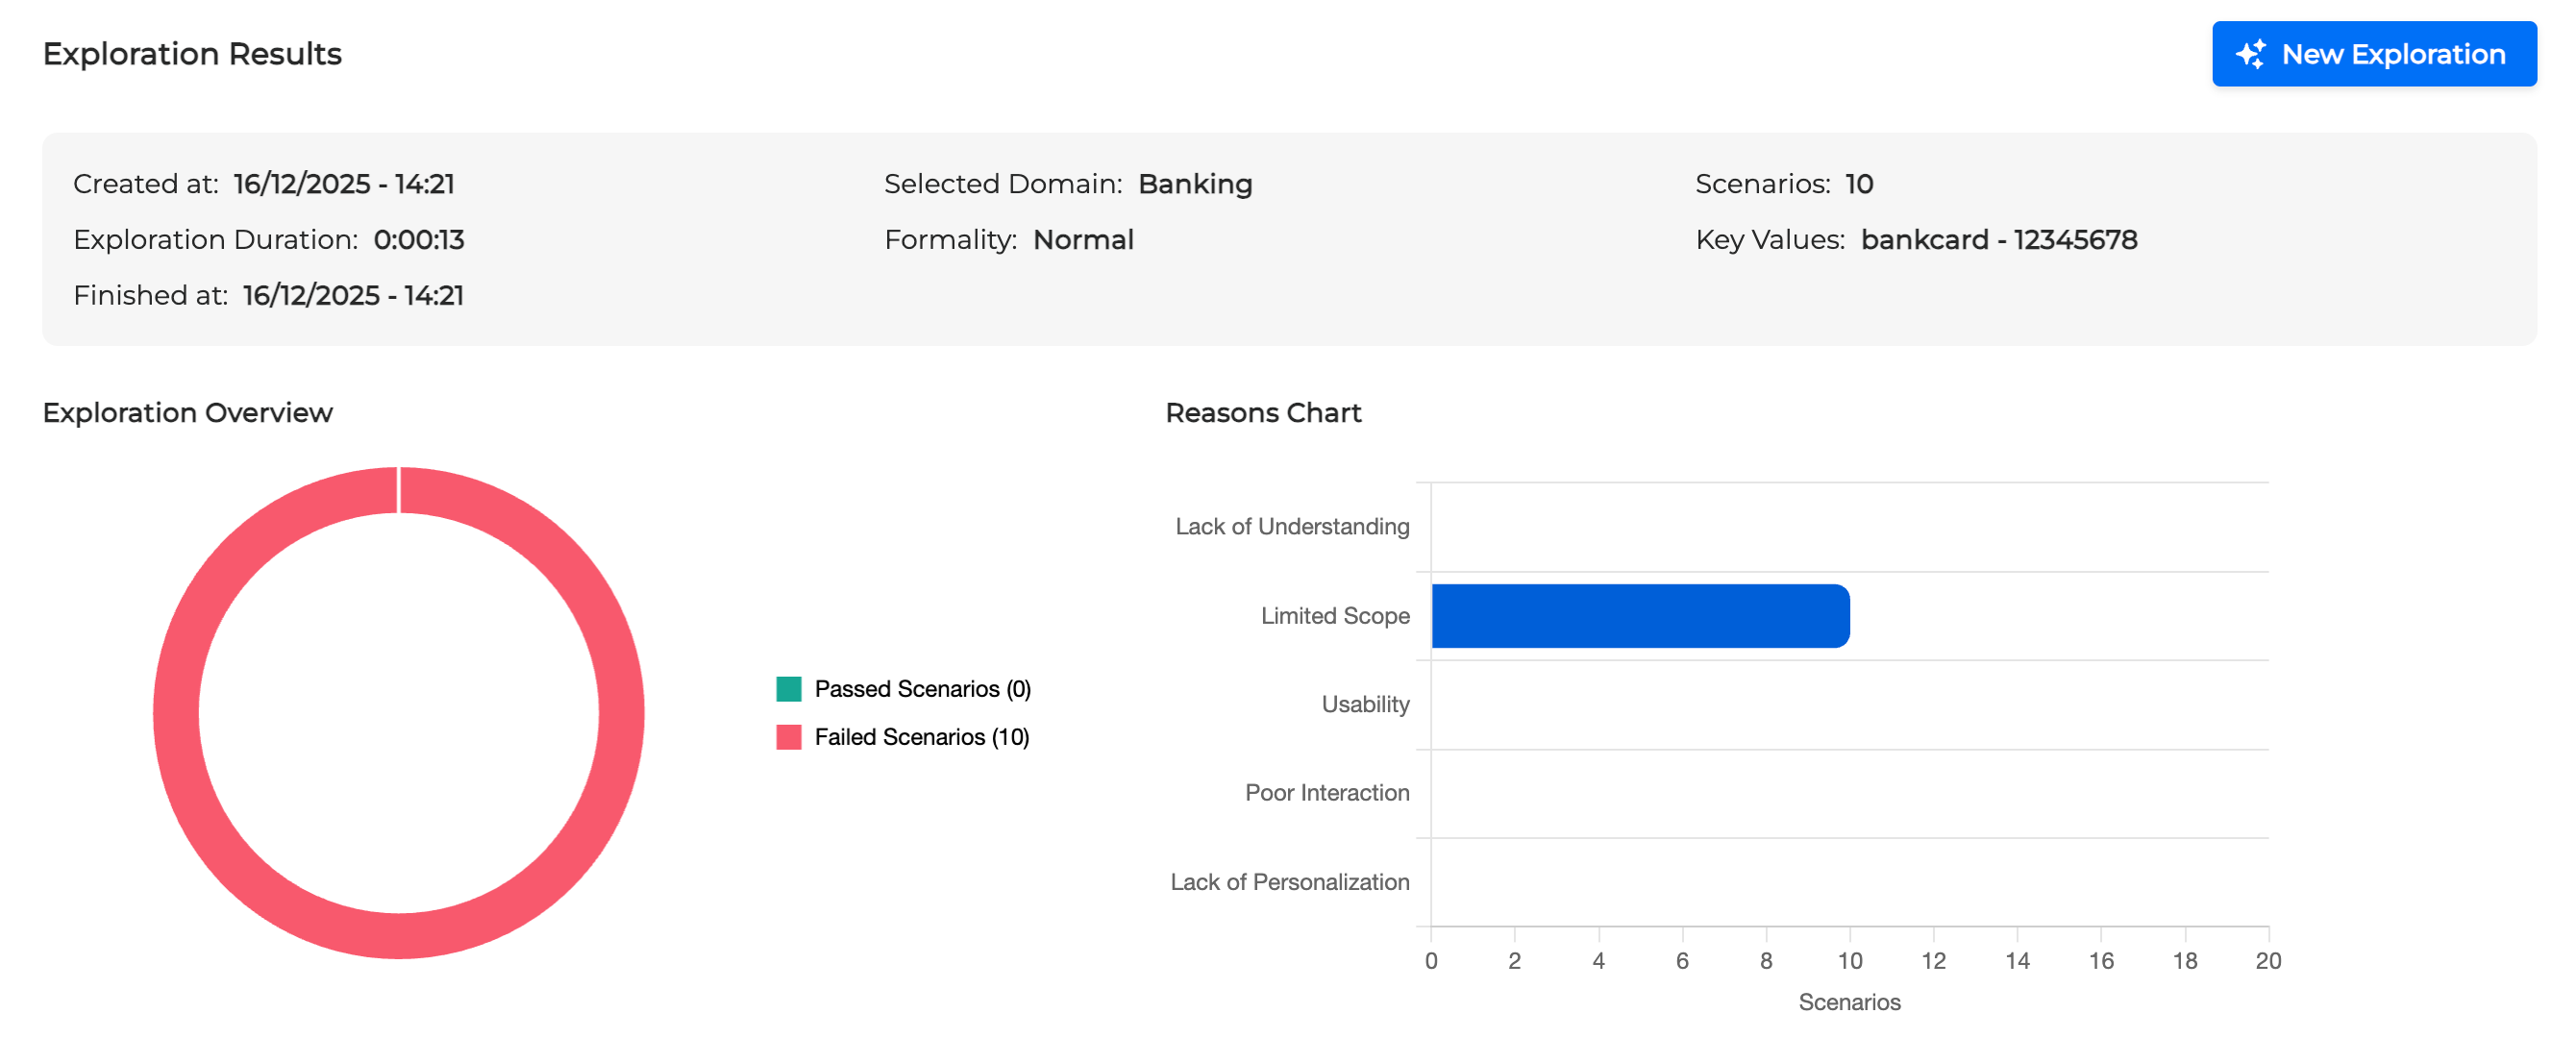Click the sparkle icon on New Exploration button
This screenshot has width=2576, height=1063.
(2250, 54)
